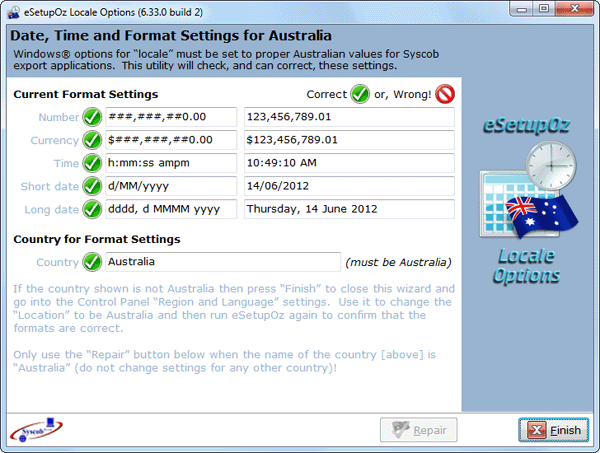Click the eSetupOz title bar app icon
This screenshot has height=453, width=600.
(12, 10)
